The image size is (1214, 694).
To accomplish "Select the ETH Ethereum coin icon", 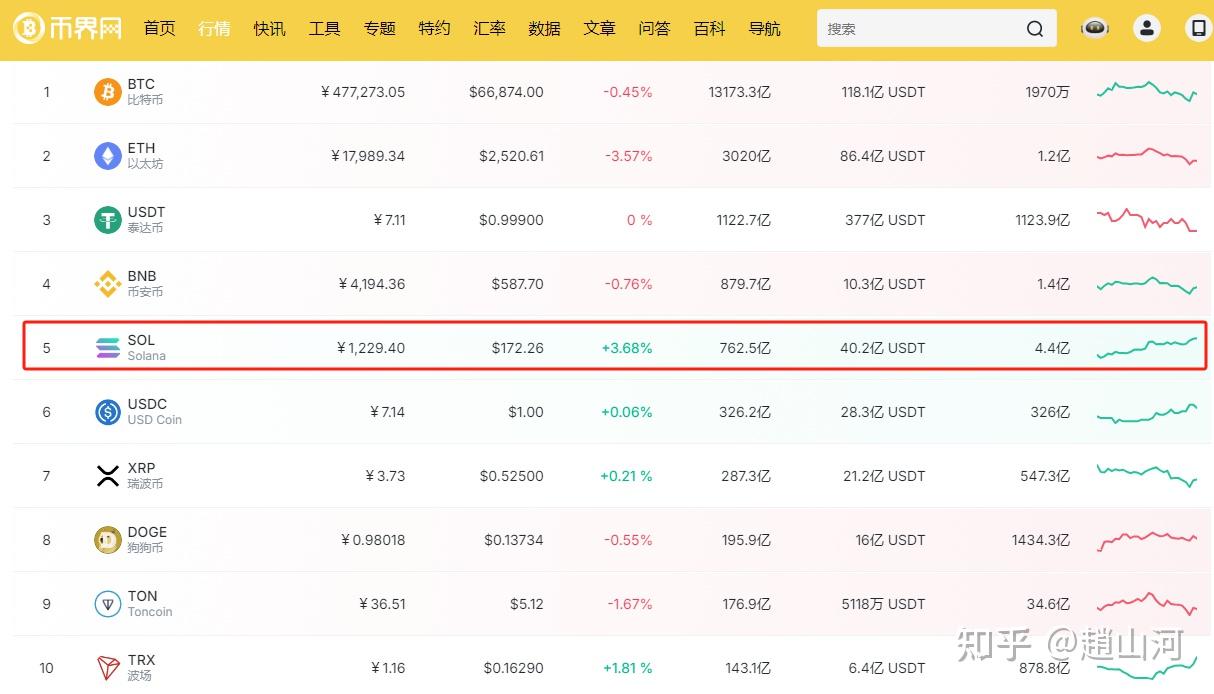I will click(107, 155).
